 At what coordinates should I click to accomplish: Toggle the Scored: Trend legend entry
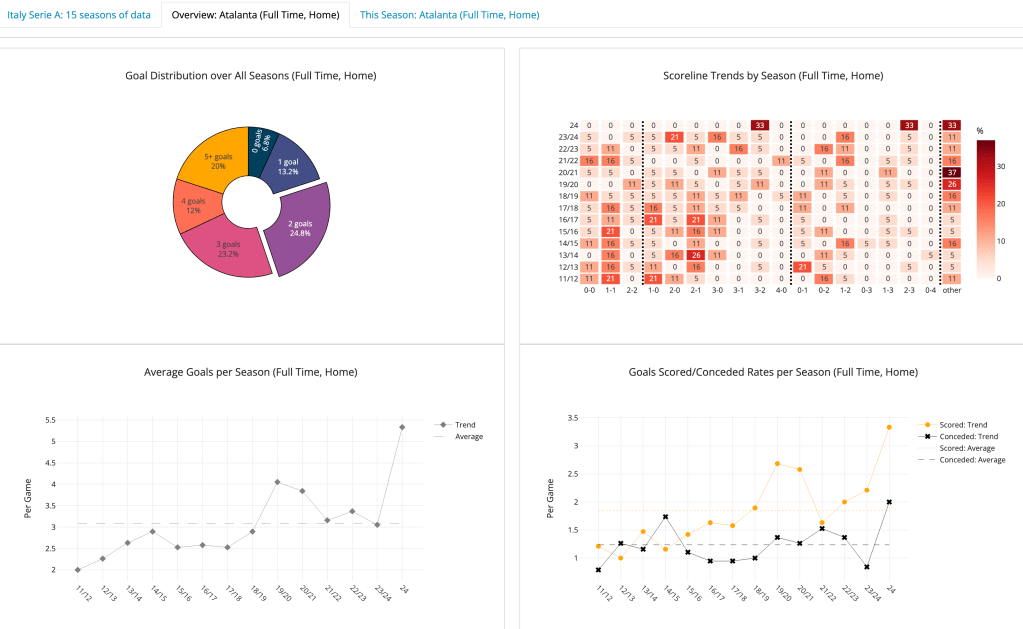coord(962,424)
